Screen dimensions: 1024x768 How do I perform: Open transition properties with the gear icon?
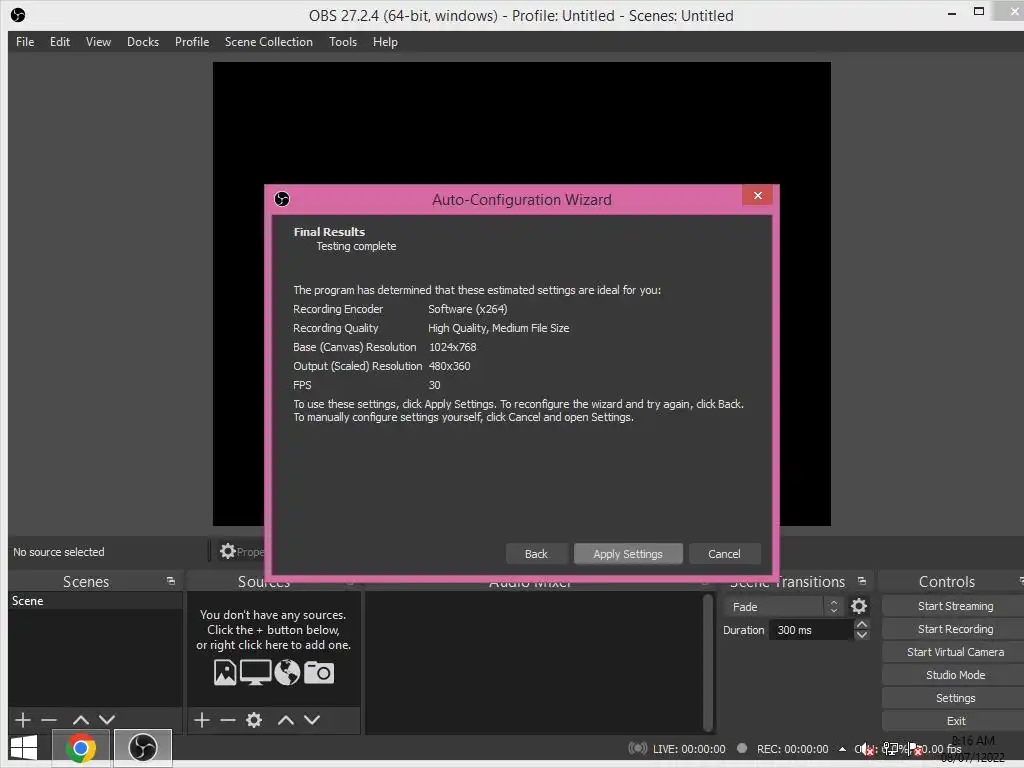tap(859, 606)
